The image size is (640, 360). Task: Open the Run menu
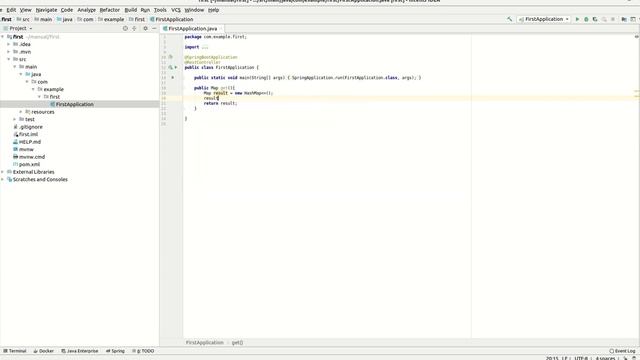145,10
